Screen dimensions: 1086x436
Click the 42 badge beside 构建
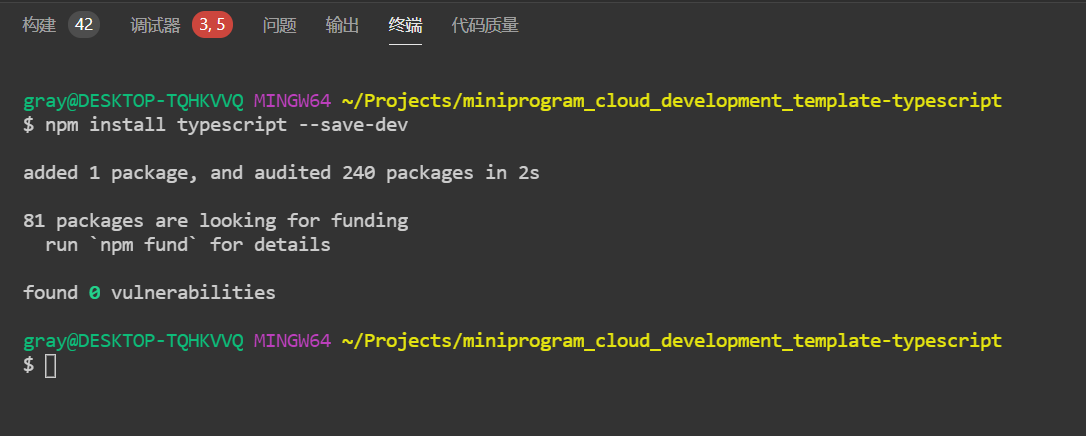(84, 25)
